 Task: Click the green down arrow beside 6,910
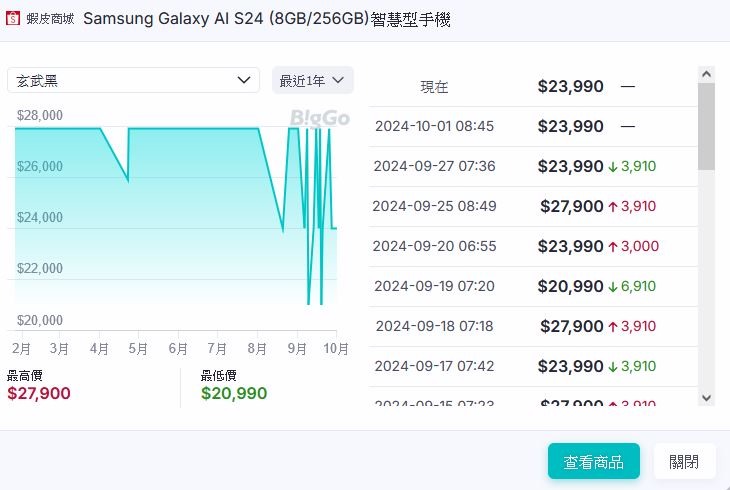click(x=613, y=286)
